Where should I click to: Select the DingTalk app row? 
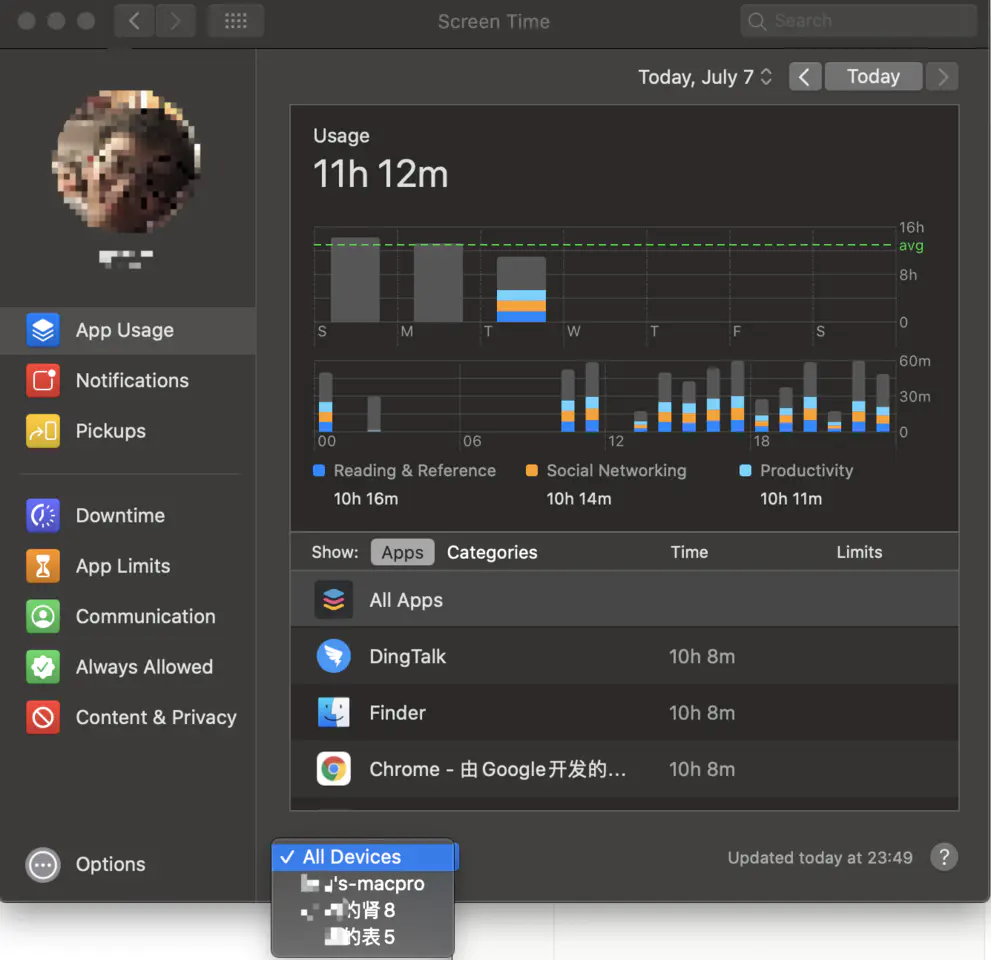point(624,657)
